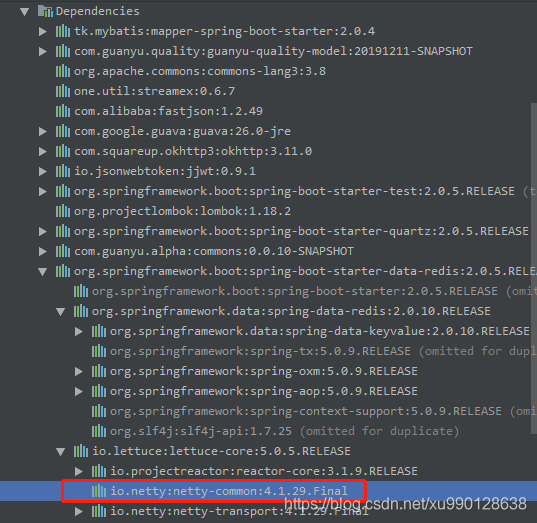The height and width of the screenshot is (523, 537).
Task: Expand spring-boot-starter-test arrow
Action: [42, 191]
